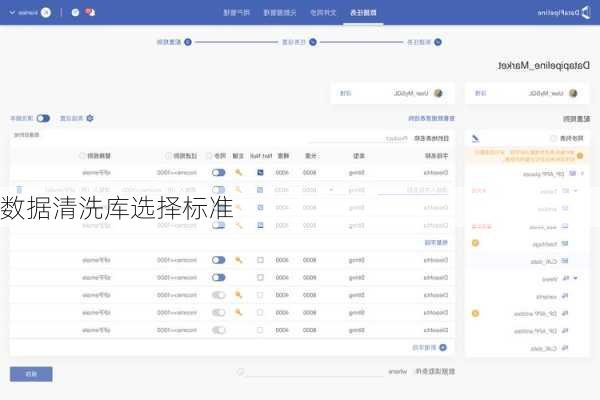Click the blue plus icon to add a field
Screen dimensions: 600x400
[x=443, y=348]
